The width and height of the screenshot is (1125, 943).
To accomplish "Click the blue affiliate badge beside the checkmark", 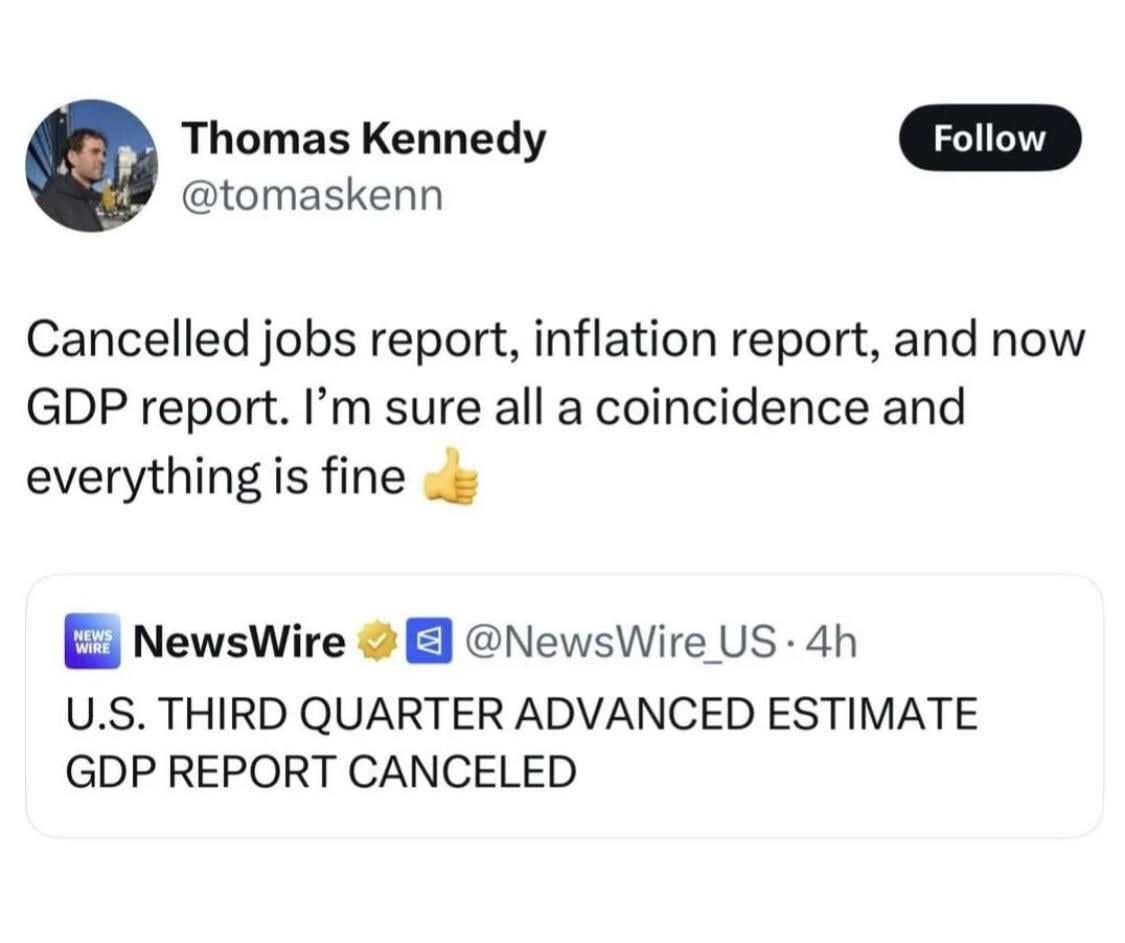I will 420,642.
